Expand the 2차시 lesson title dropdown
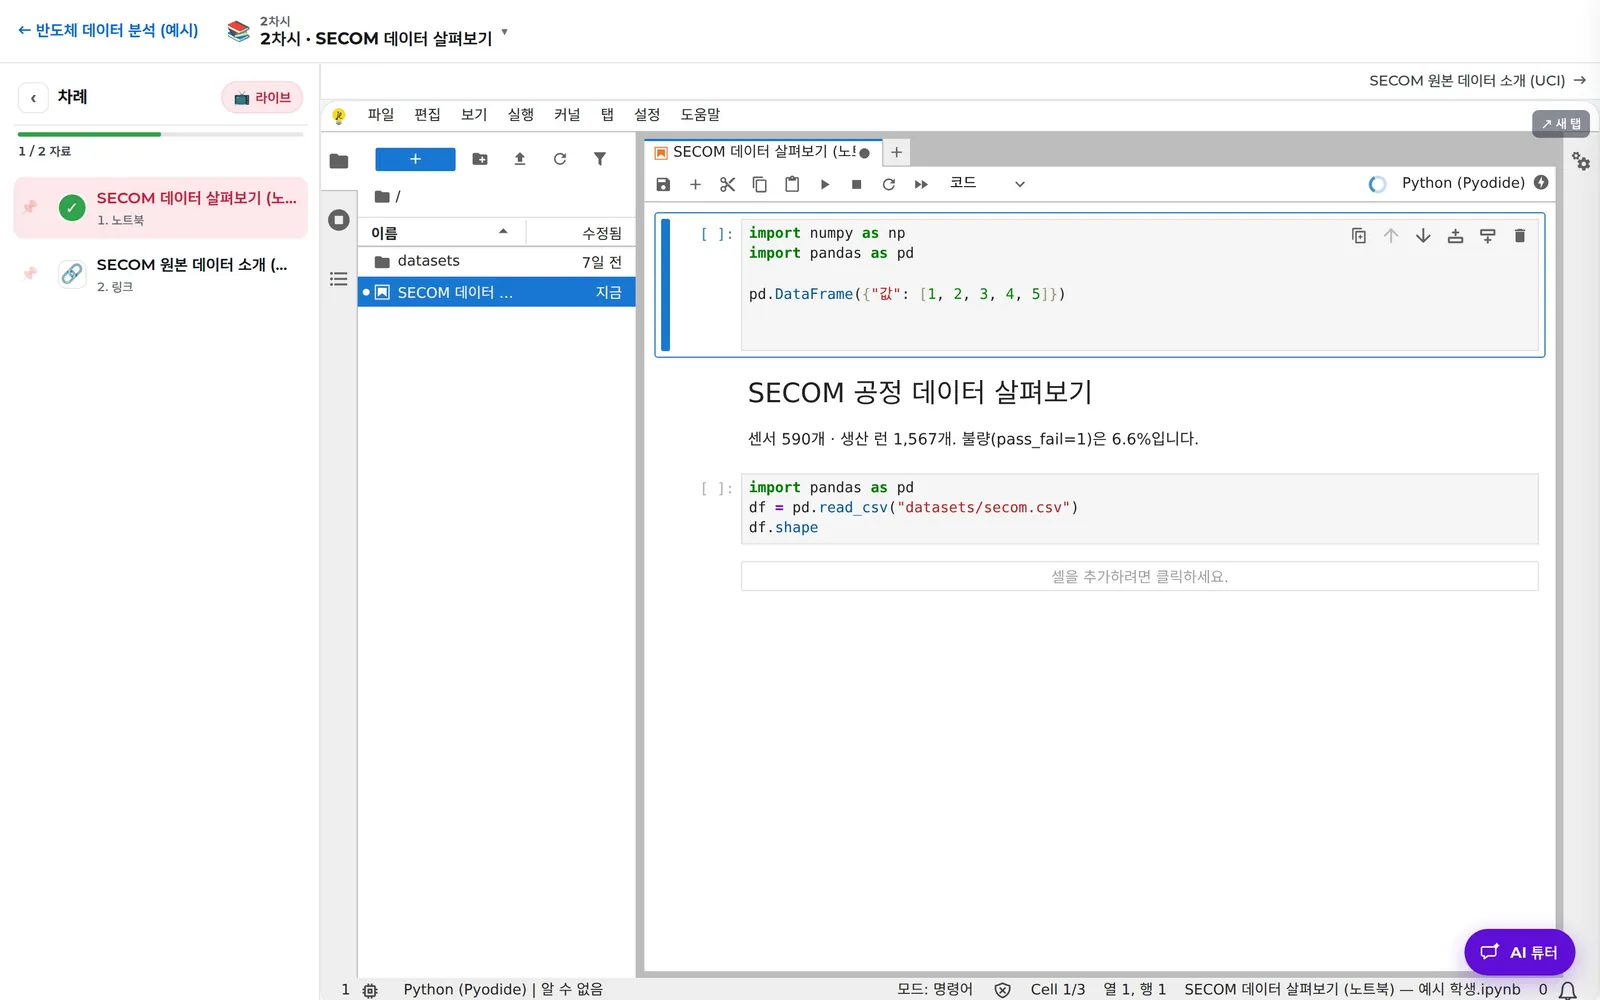1600x1000 pixels. (x=504, y=33)
